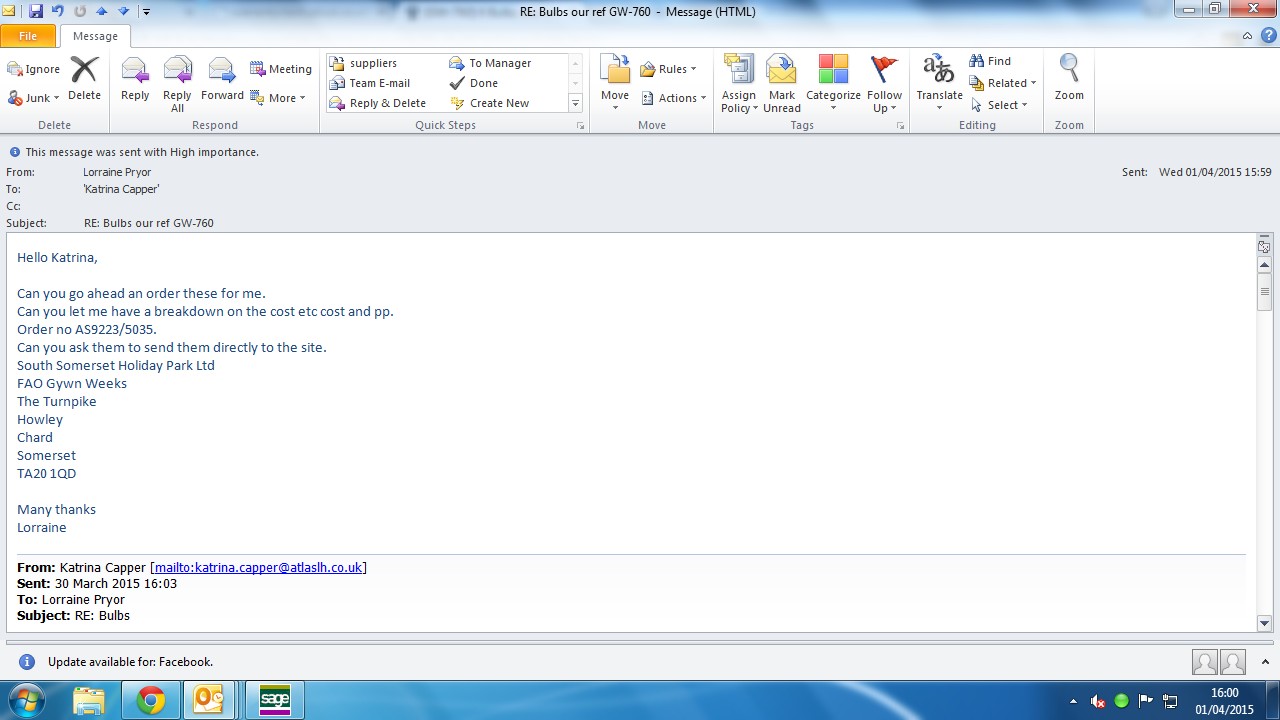Open Assign Policy menu
Image resolution: width=1280 pixels, height=720 pixels.
(x=739, y=84)
